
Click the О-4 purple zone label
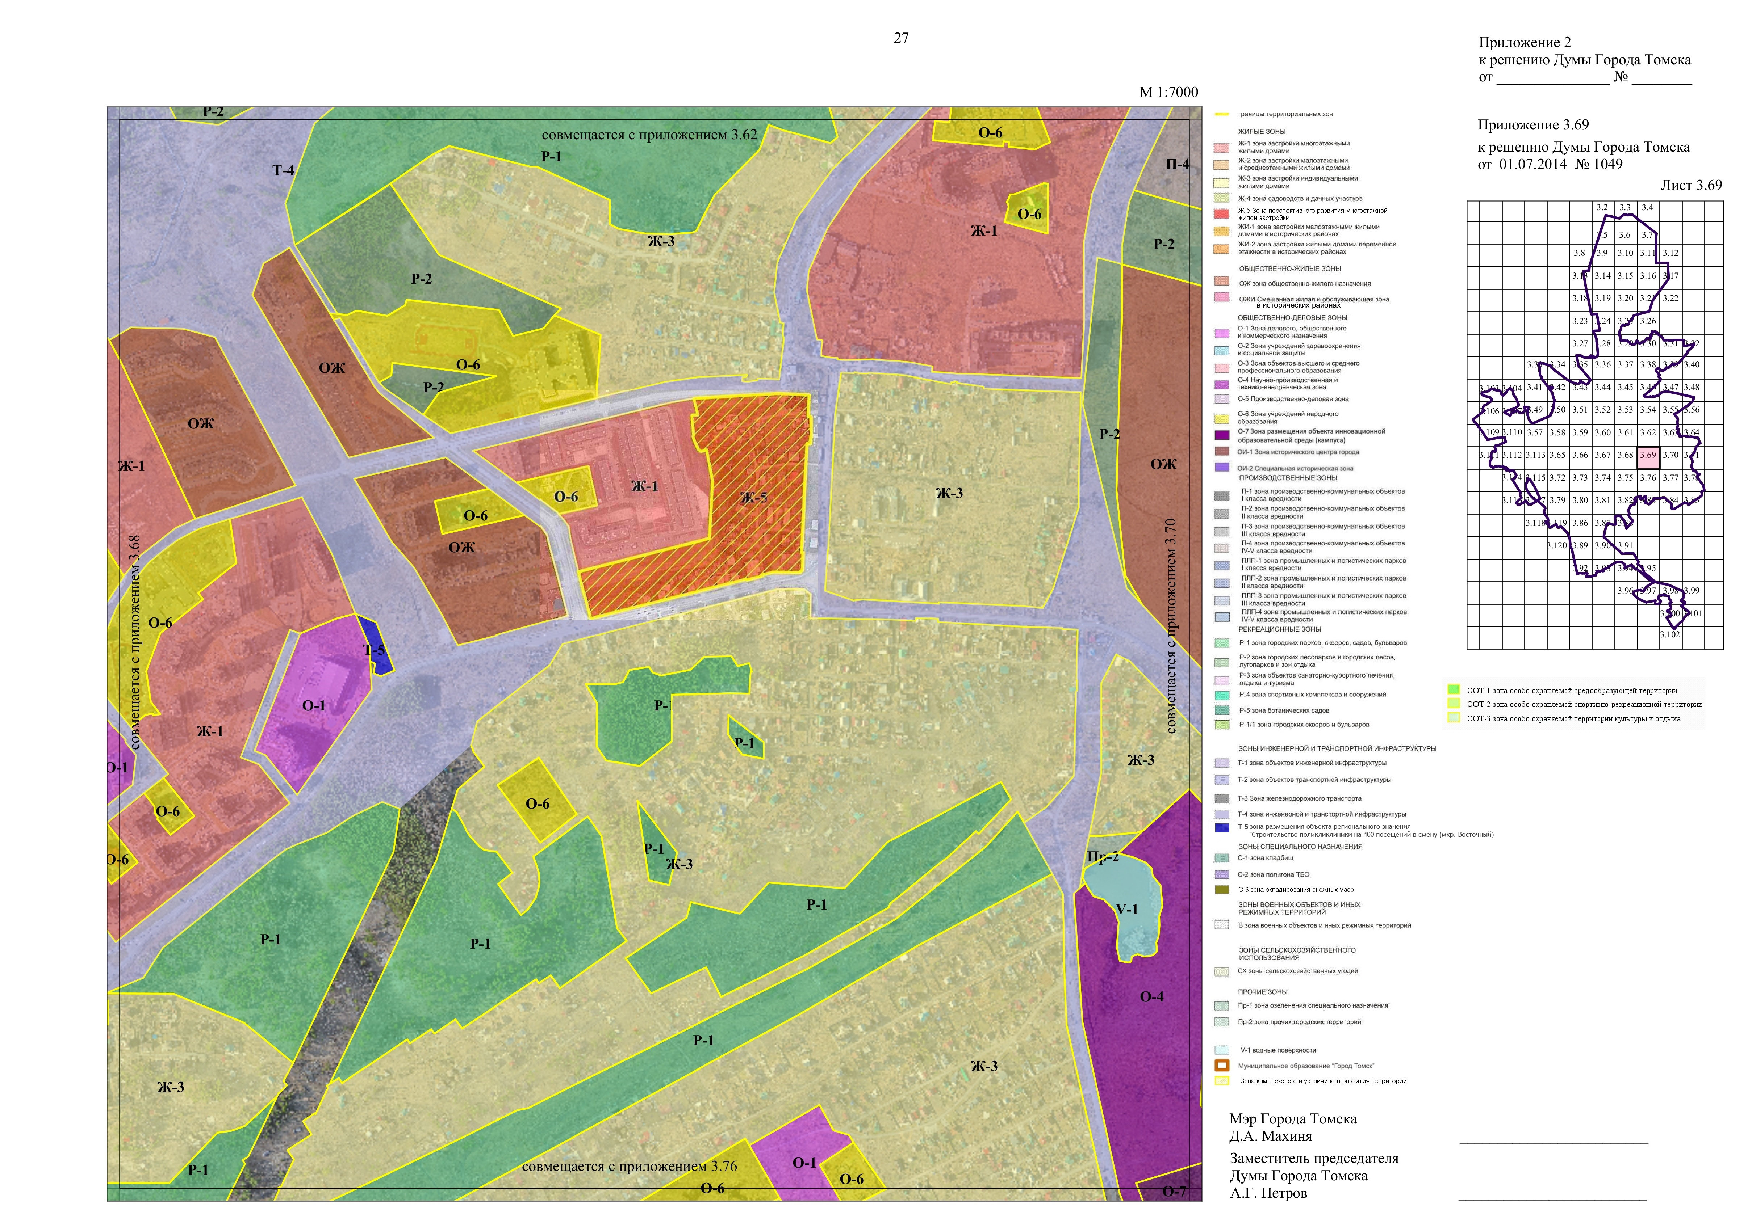[x=1152, y=997]
